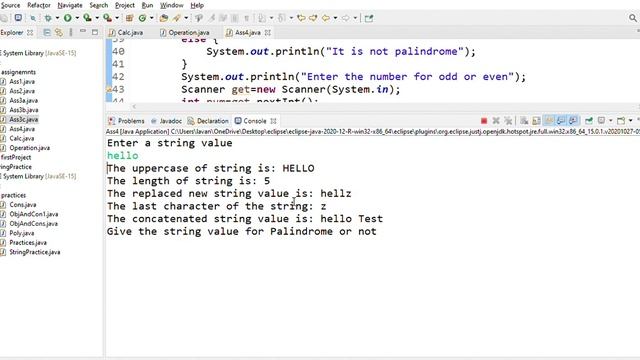Click the External Tools run icon

[107, 18]
